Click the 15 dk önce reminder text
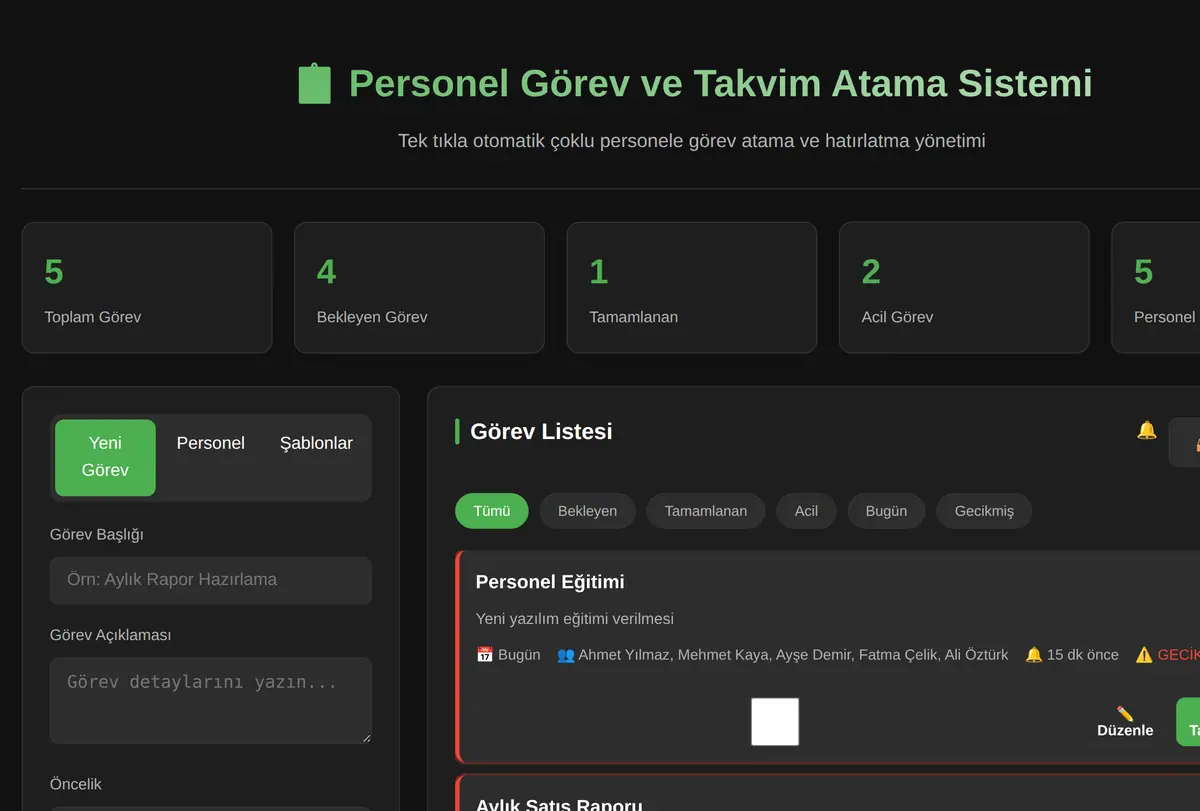 tap(1083, 655)
